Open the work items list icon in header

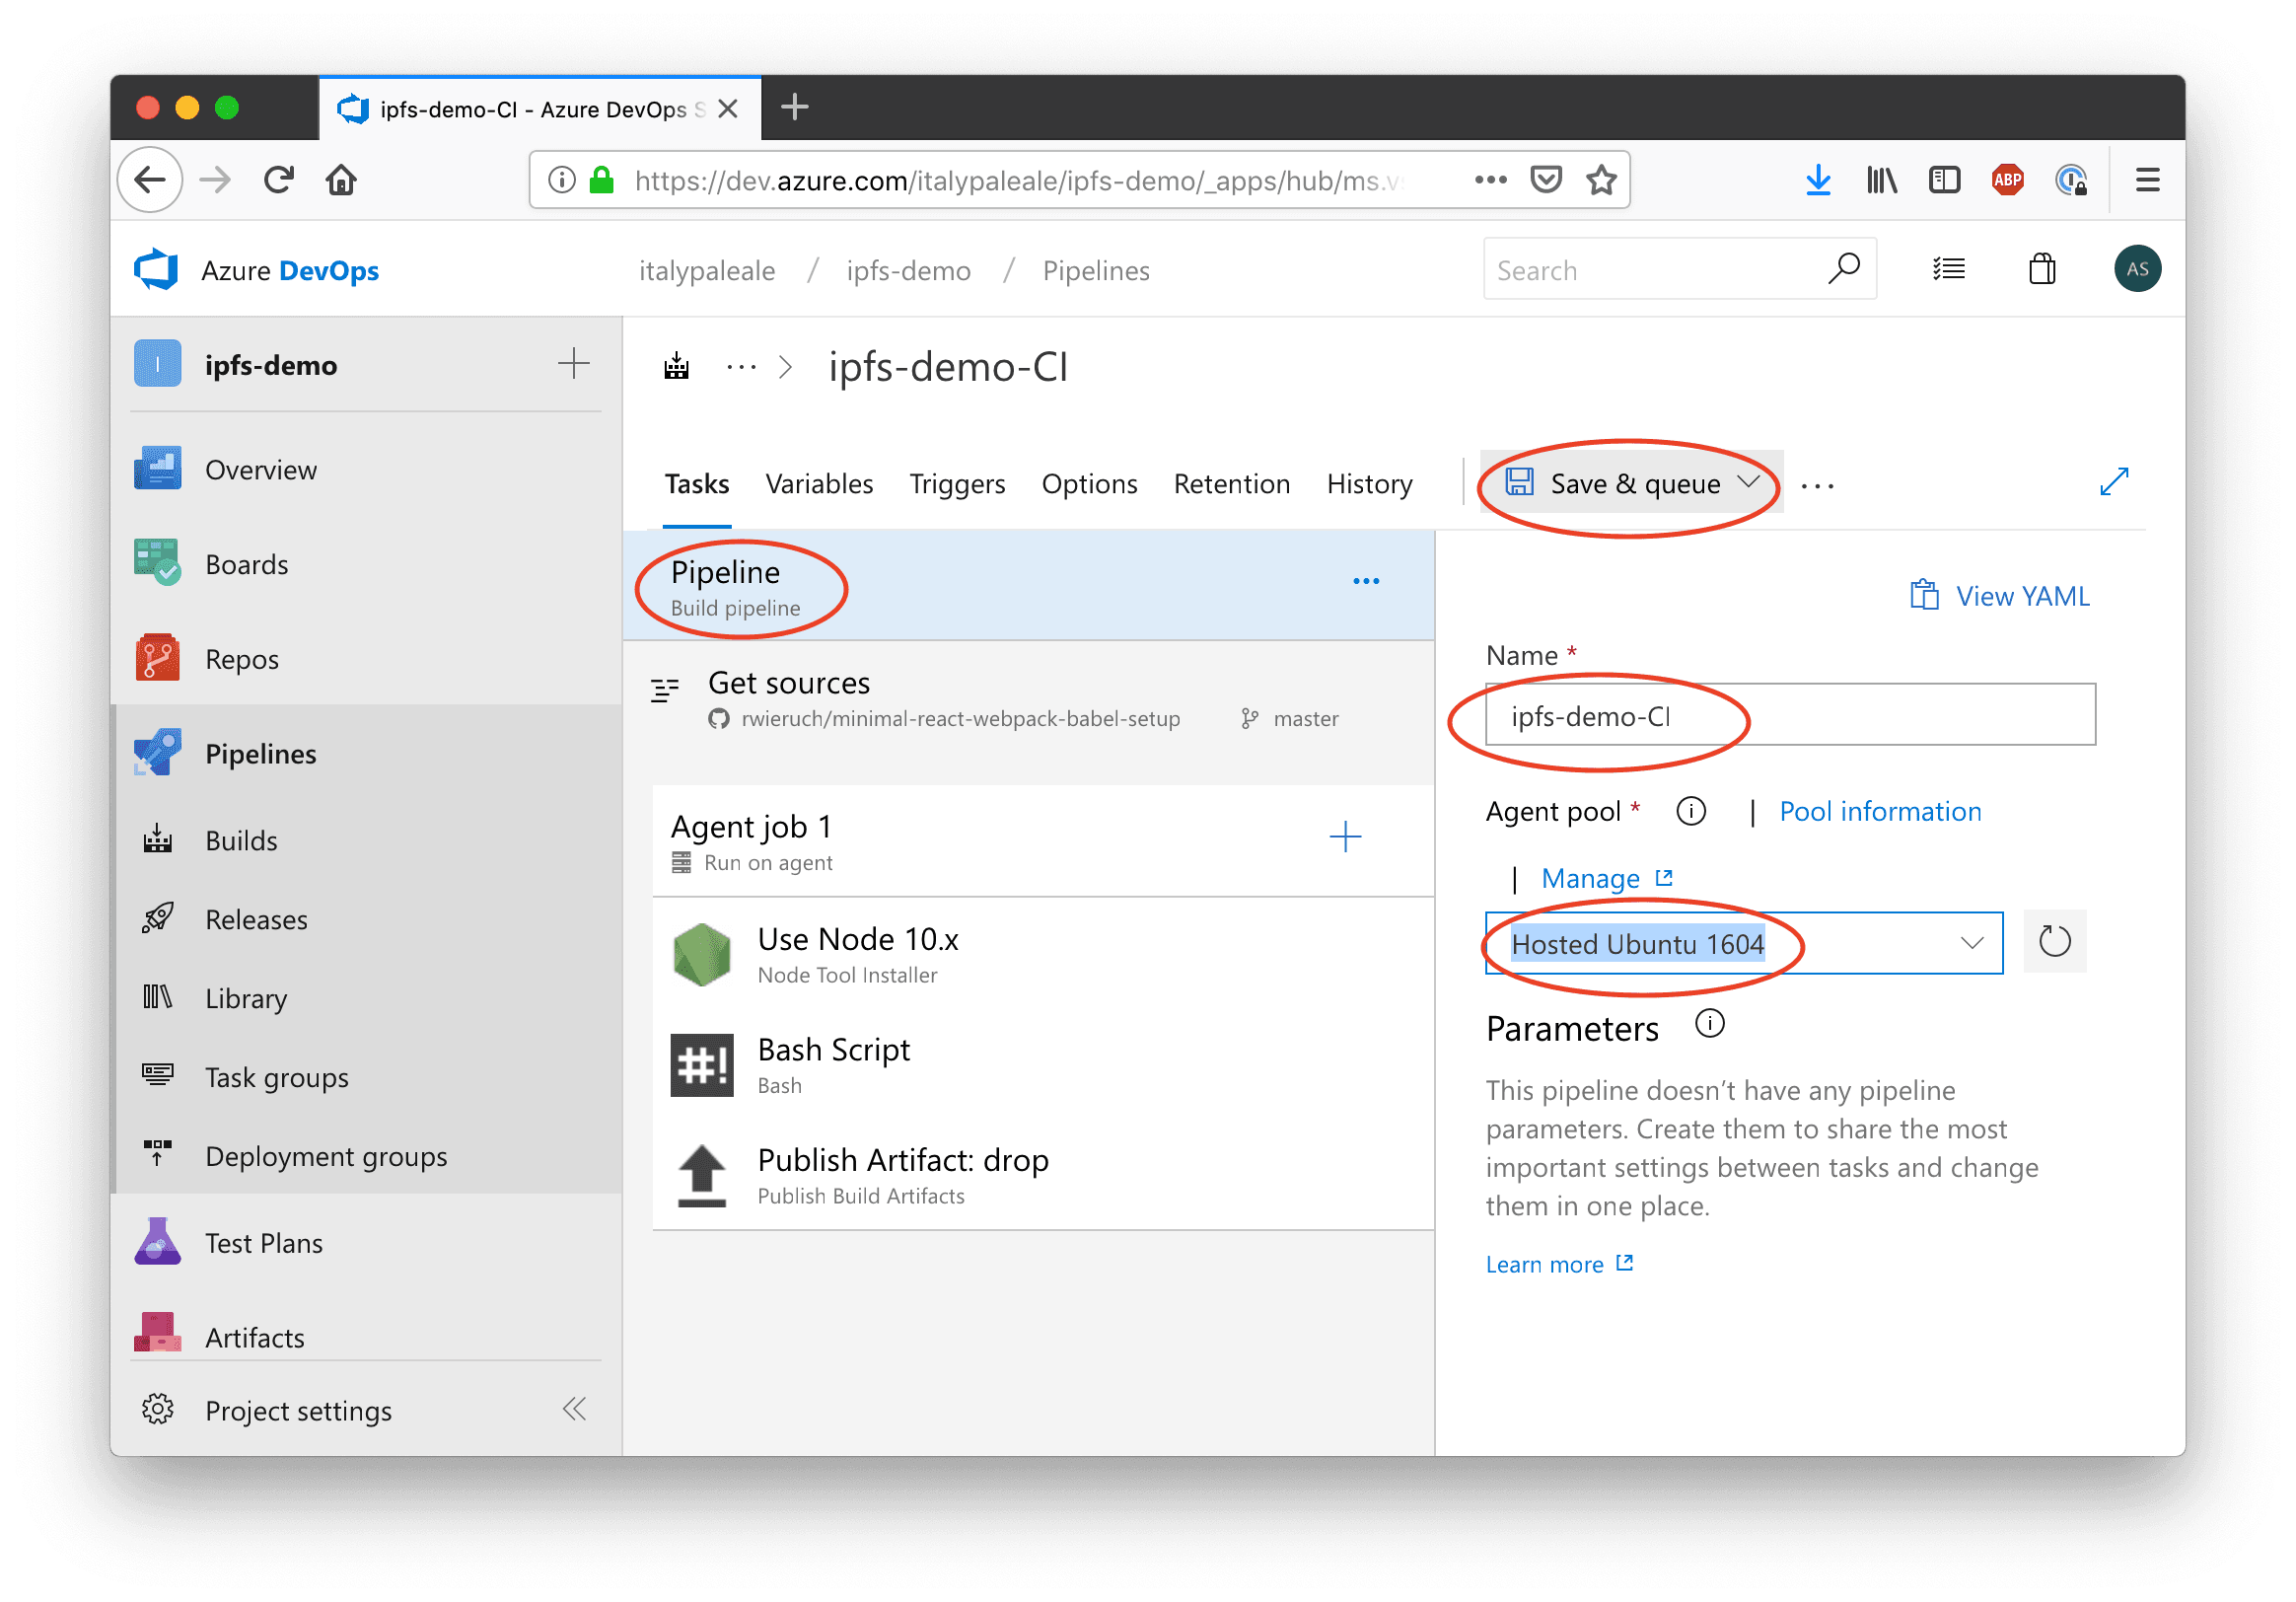coord(1948,269)
